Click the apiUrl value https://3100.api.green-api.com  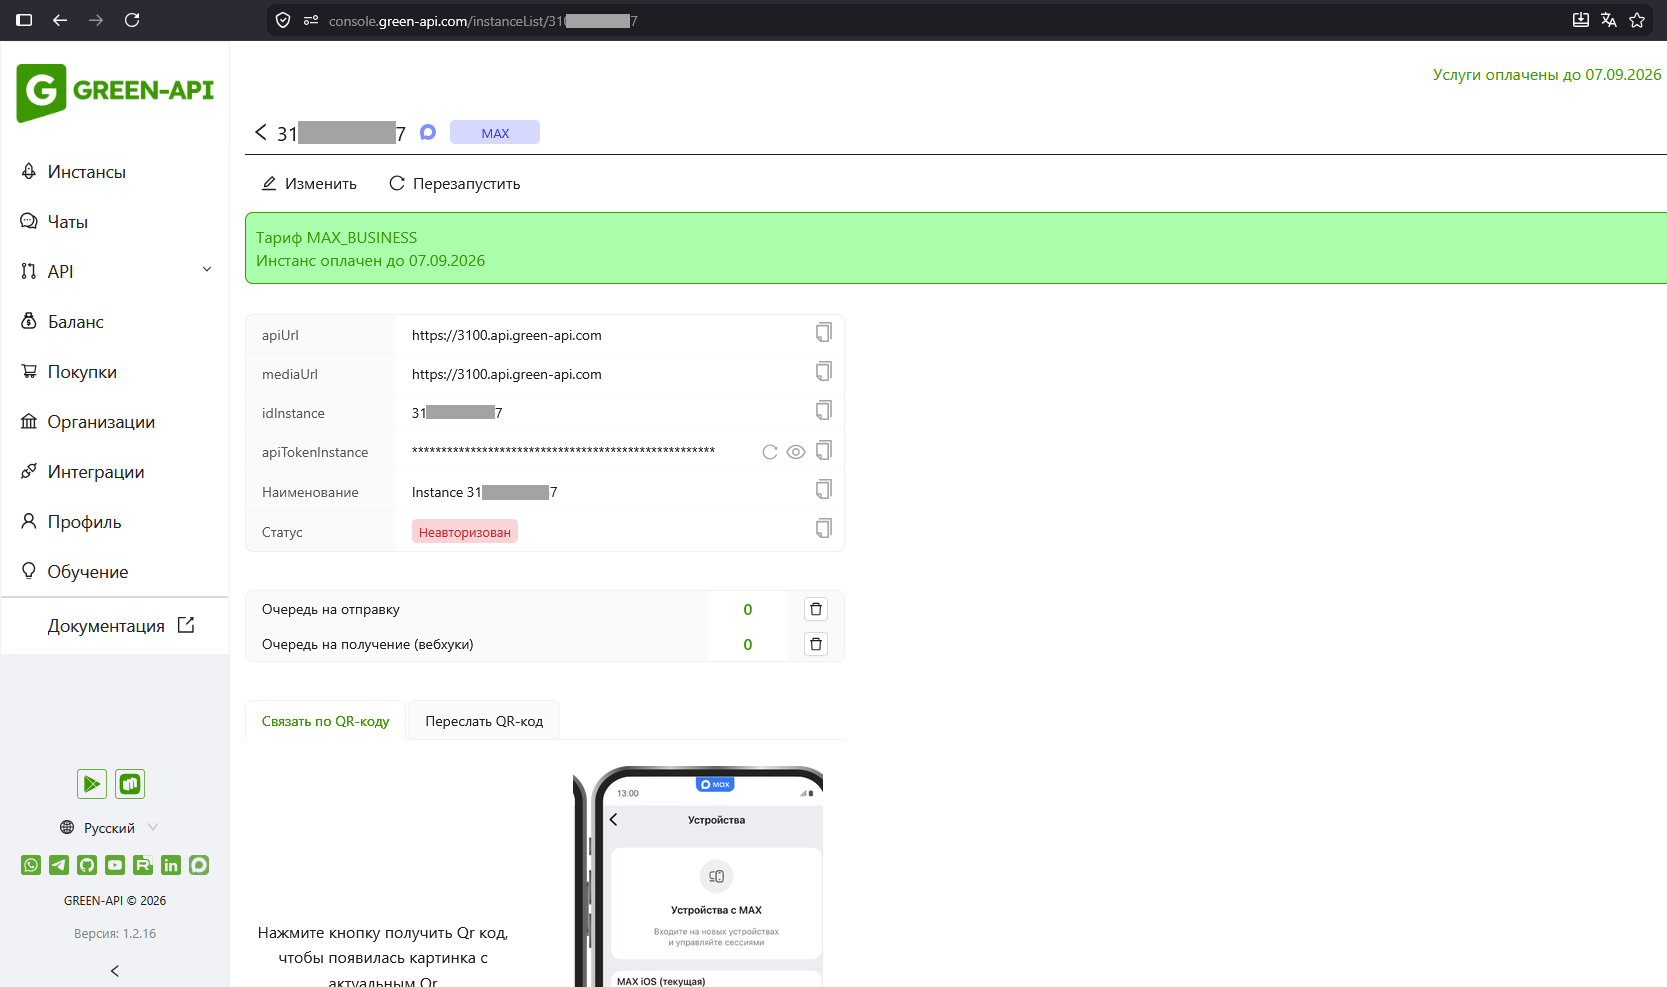pos(507,335)
